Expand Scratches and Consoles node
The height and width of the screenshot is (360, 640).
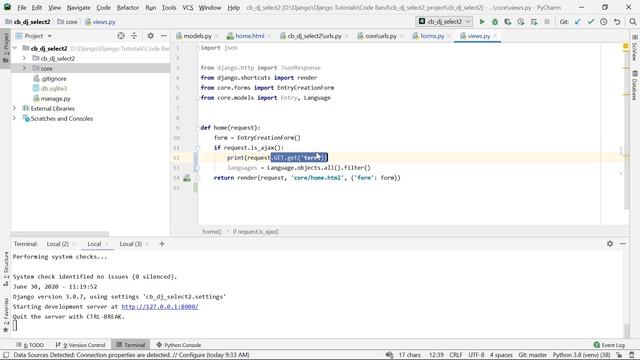click(14, 118)
